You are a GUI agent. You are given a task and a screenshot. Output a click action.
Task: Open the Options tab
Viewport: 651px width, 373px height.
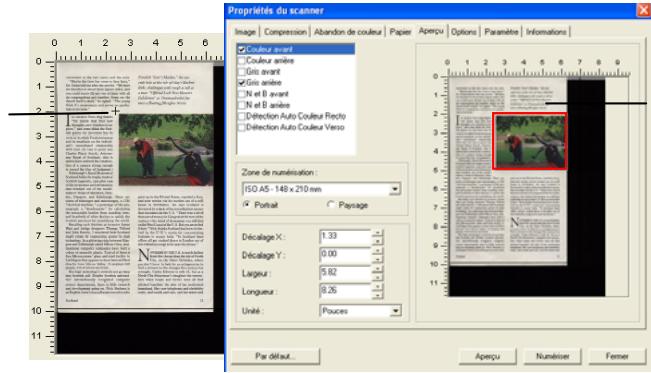tap(464, 32)
